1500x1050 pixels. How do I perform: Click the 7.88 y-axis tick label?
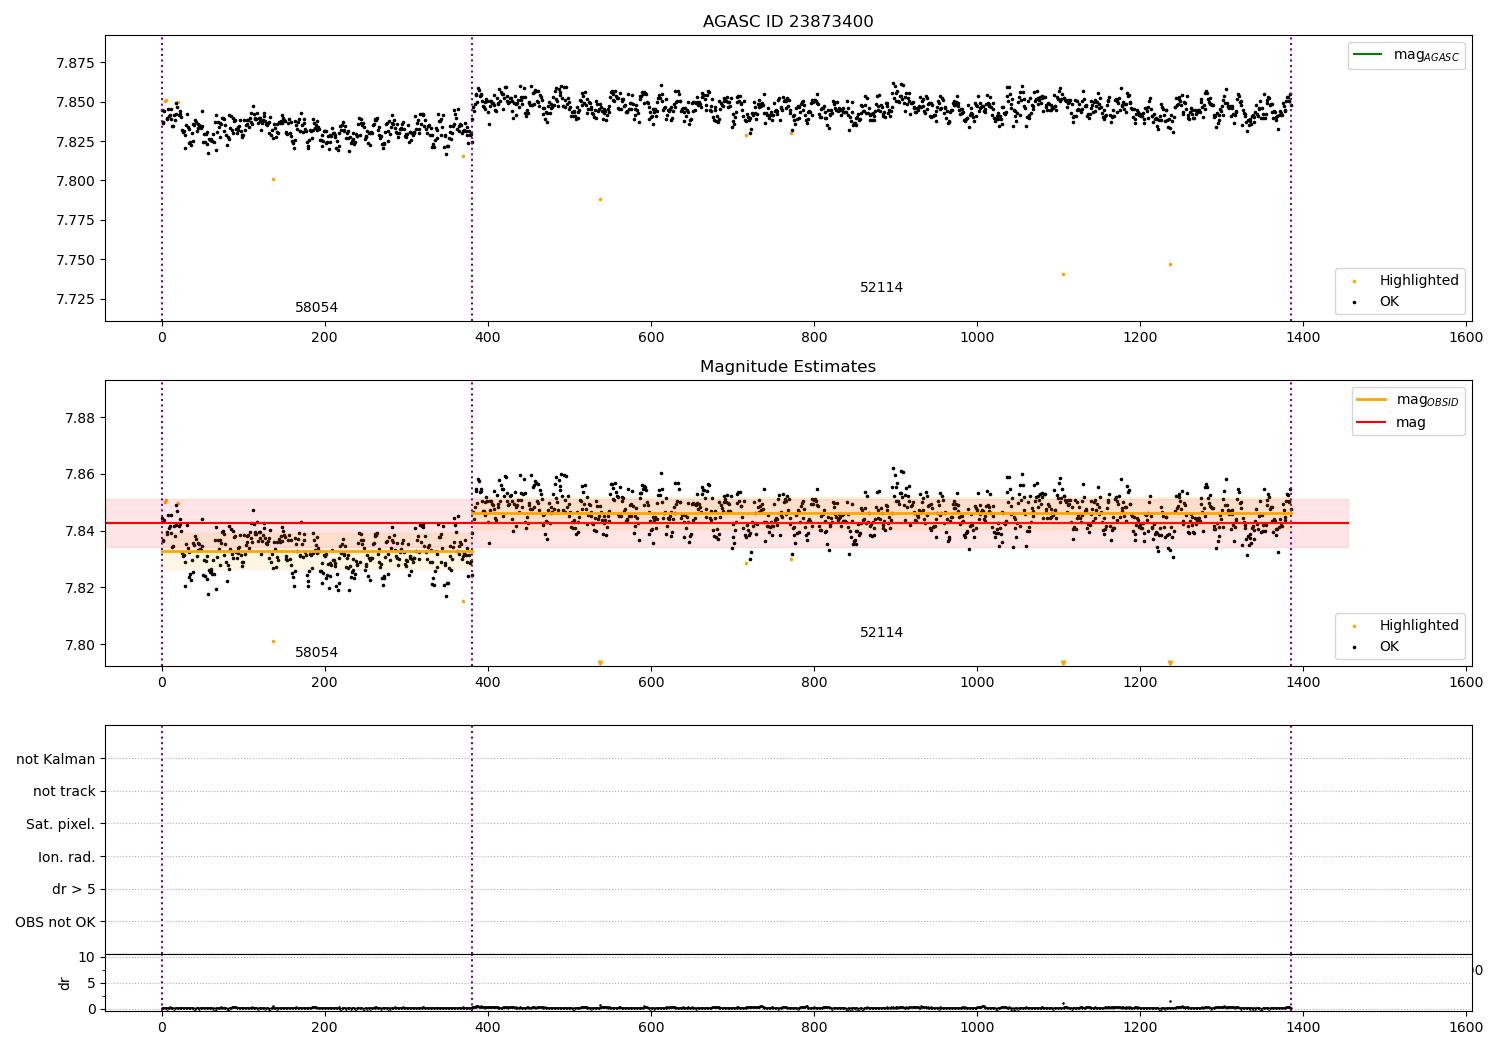coord(79,418)
